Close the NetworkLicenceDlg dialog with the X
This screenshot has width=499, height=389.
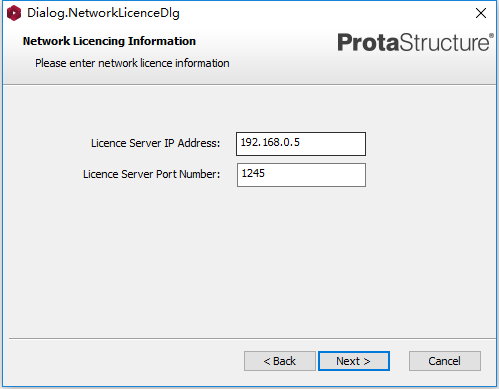[x=481, y=13]
